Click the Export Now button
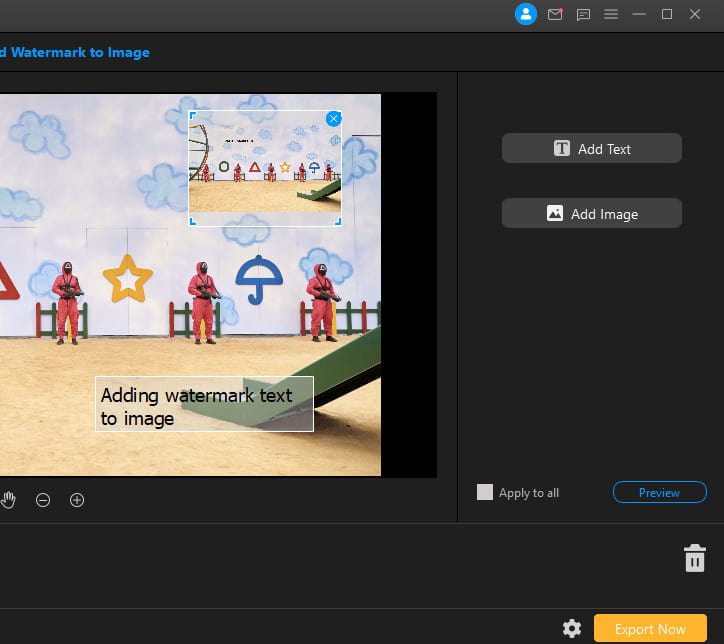Image resolution: width=724 pixels, height=644 pixels. [650, 628]
